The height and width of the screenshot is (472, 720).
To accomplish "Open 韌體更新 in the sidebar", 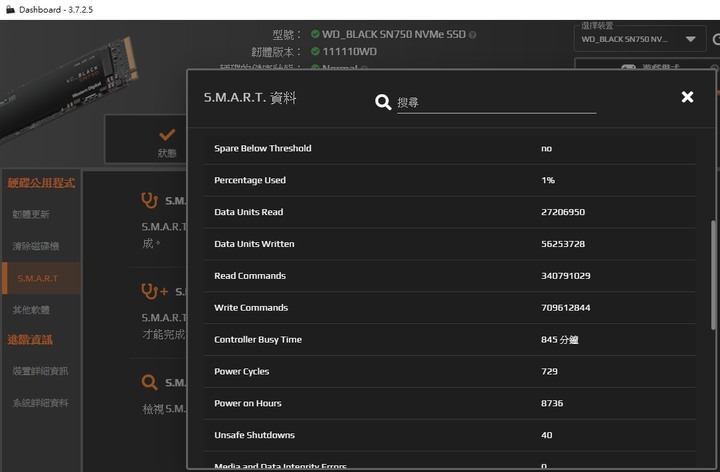I will tap(31, 214).
